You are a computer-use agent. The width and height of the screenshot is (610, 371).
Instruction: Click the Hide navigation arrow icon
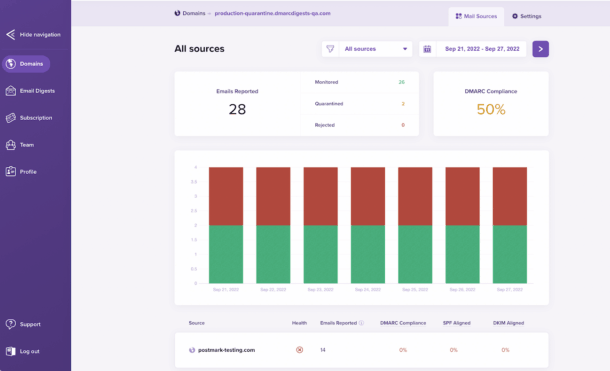pos(11,35)
